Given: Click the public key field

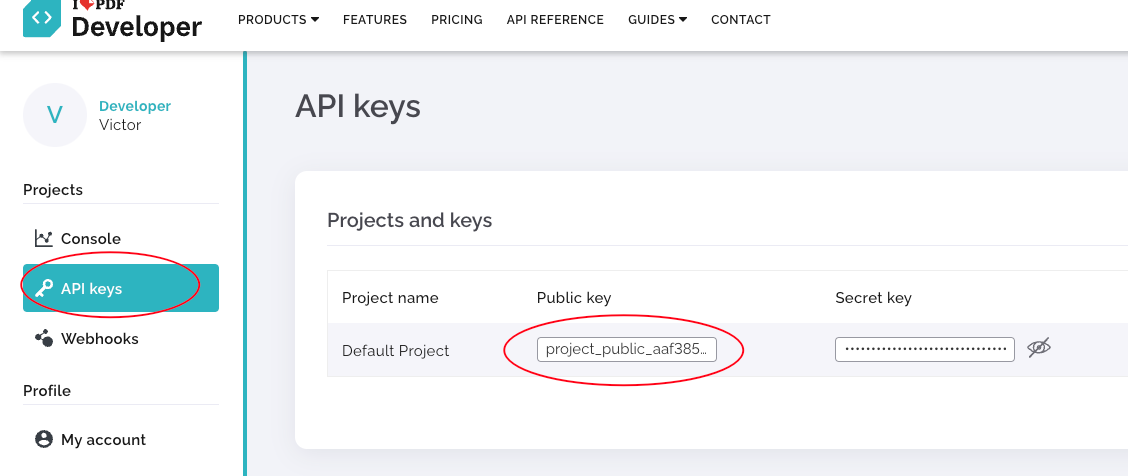Looking at the screenshot, I should coord(627,349).
